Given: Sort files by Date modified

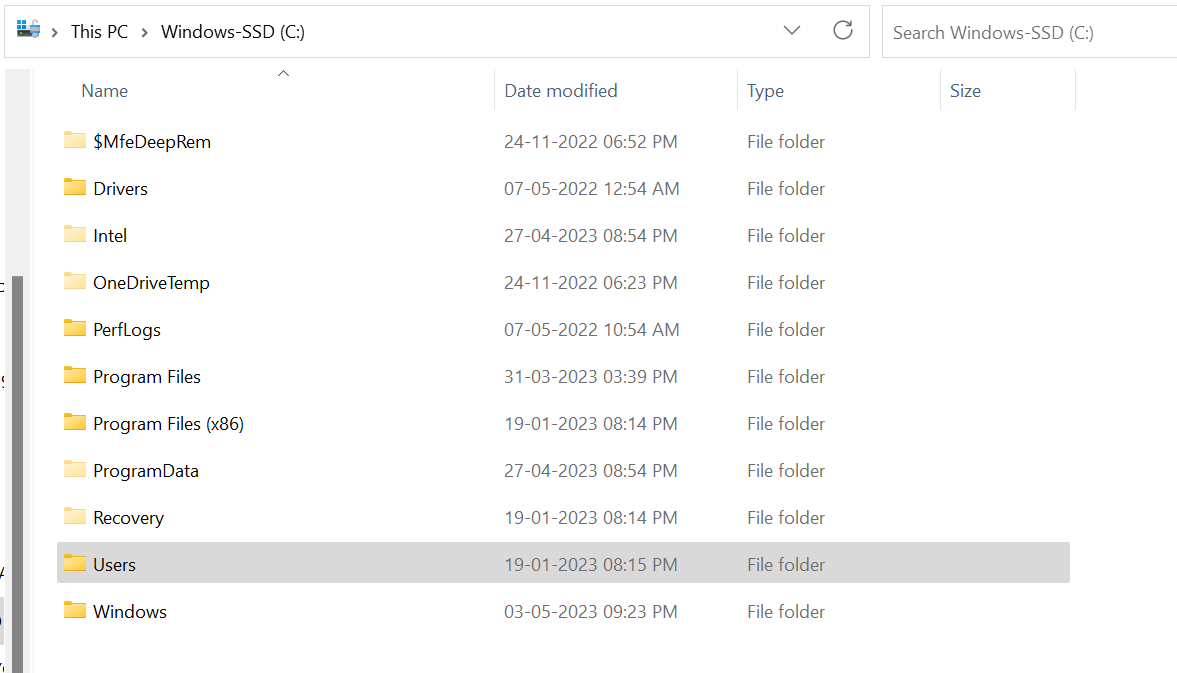Looking at the screenshot, I should point(560,90).
